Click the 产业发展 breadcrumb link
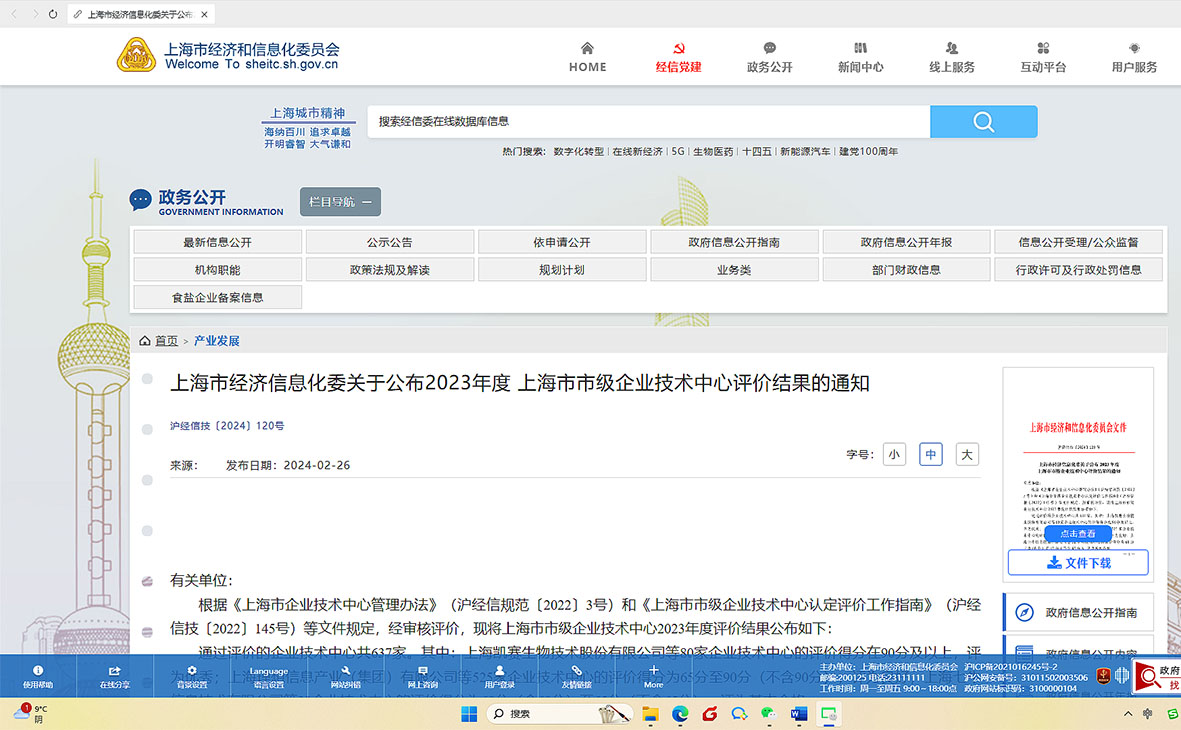The height and width of the screenshot is (730, 1181). pos(216,341)
